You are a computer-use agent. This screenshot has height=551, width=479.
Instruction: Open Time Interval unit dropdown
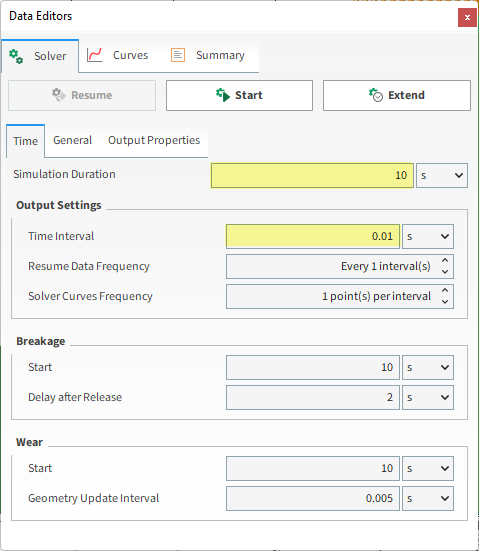click(428, 236)
